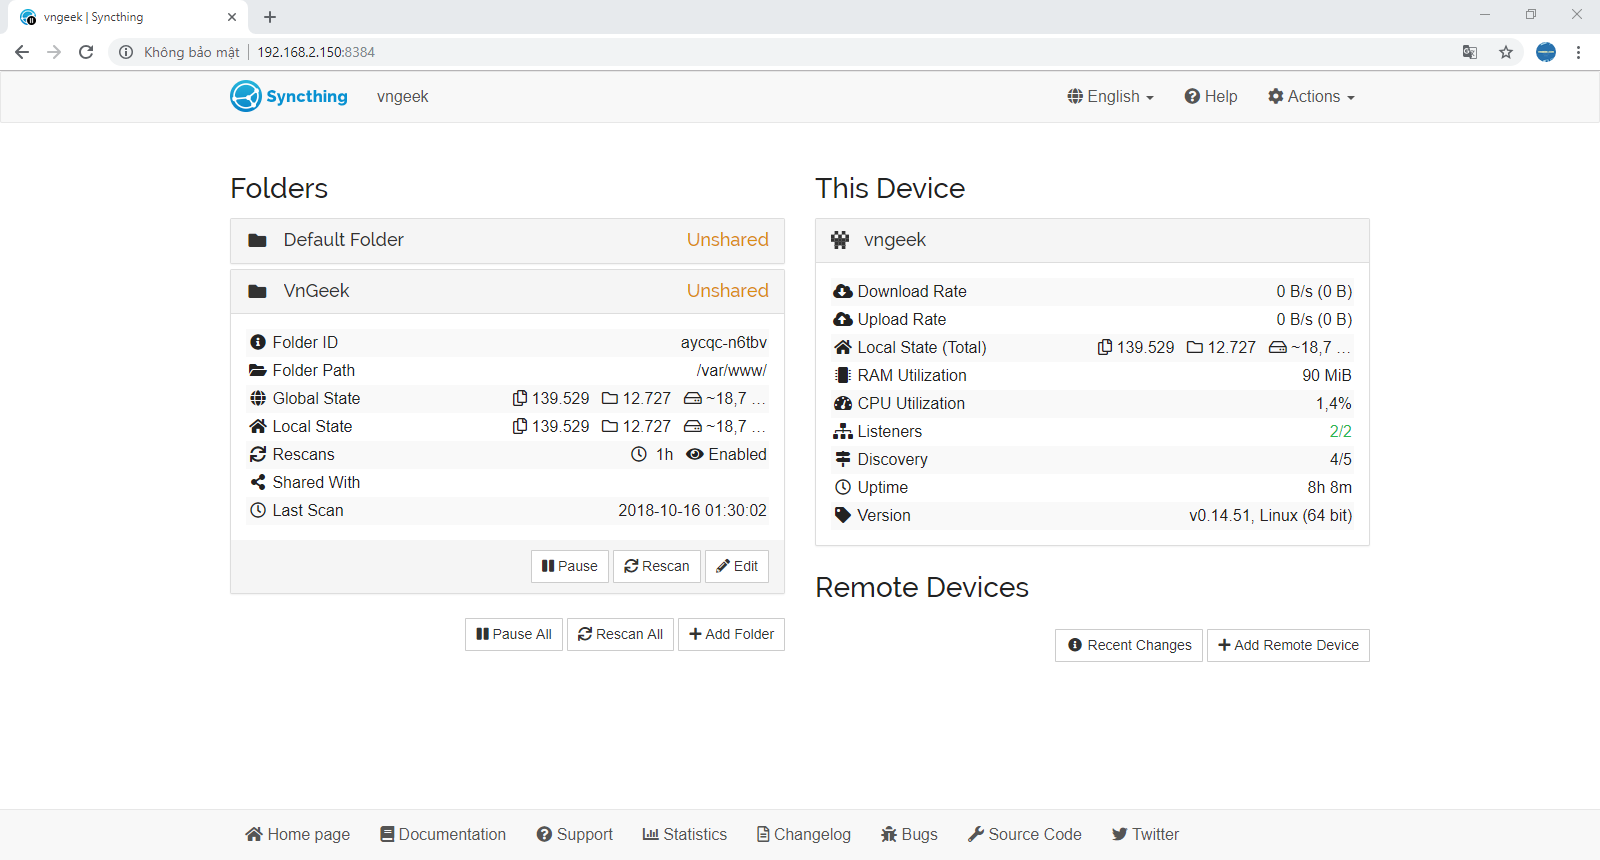1600x860 pixels.
Task: Open the Support footer link
Action: [x=574, y=834]
